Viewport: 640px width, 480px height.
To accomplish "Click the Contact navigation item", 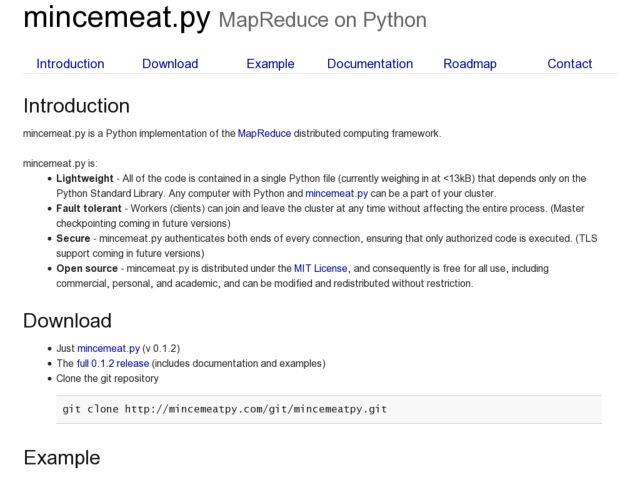I will (x=570, y=64).
